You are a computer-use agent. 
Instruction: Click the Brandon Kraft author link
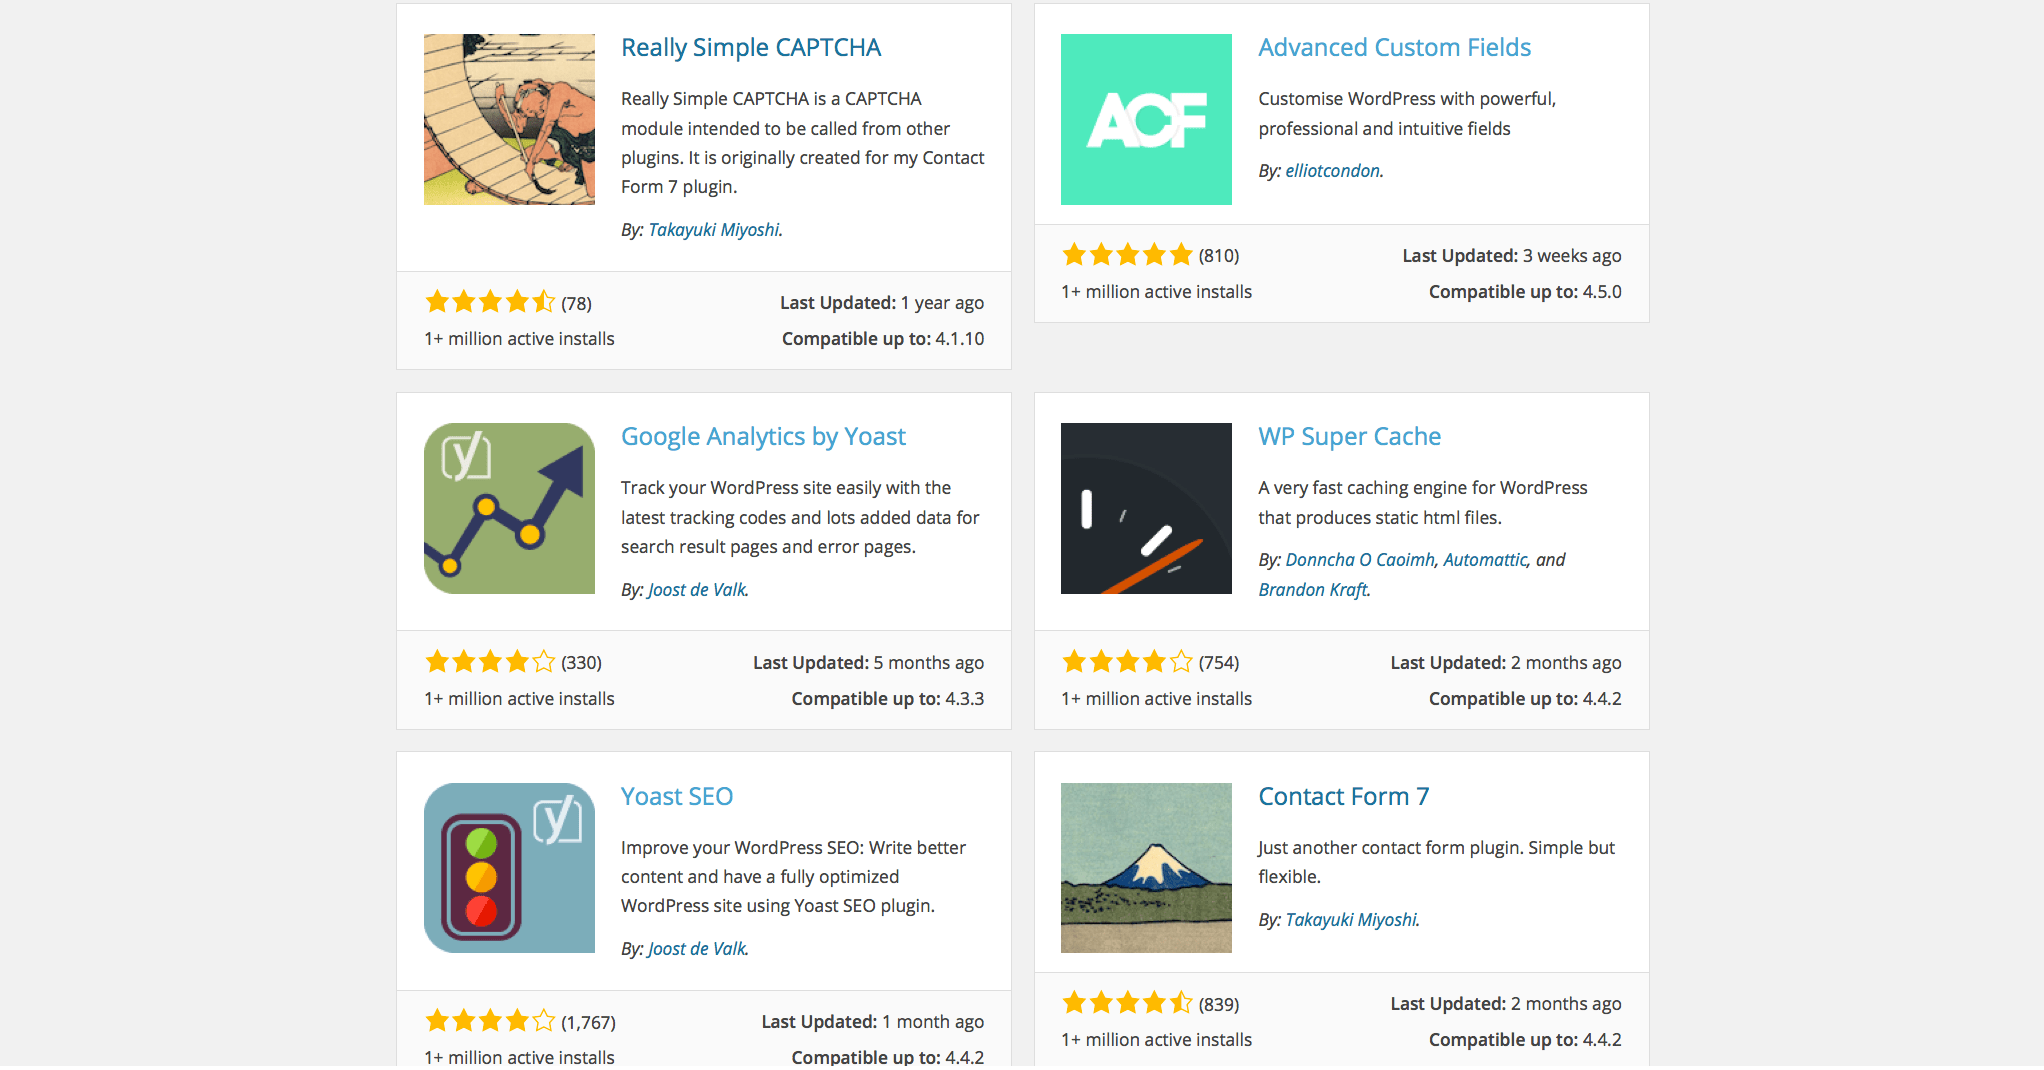1312,590
